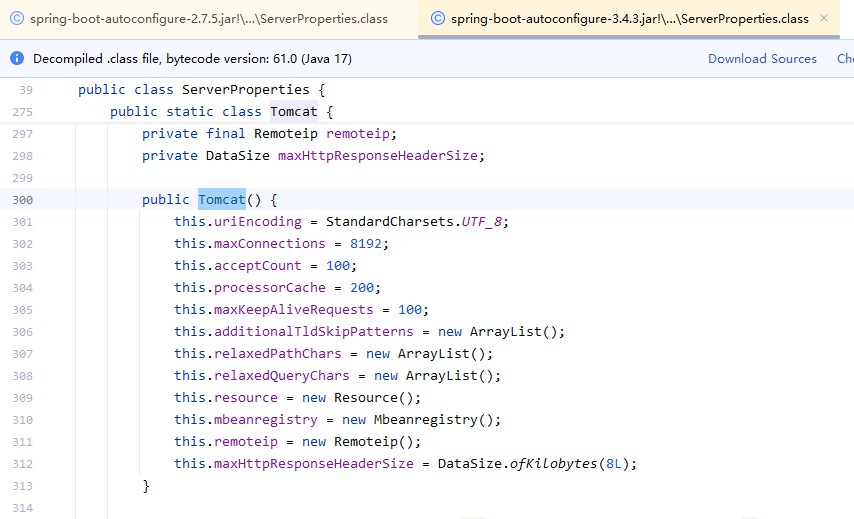
Task: Click 'uriEncoding' on line 301
Action: coord(258,222)
